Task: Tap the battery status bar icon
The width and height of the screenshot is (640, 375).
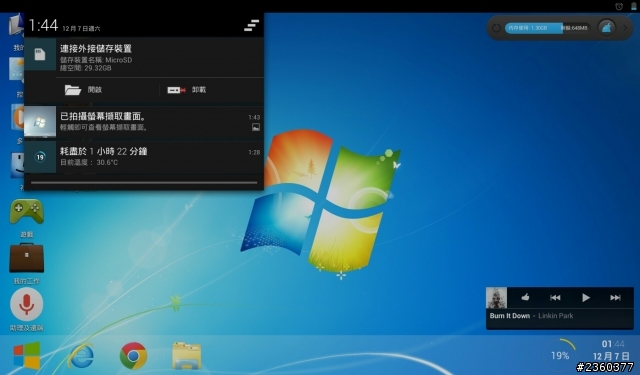Action: pyautogui.click(x=634, y=6)
